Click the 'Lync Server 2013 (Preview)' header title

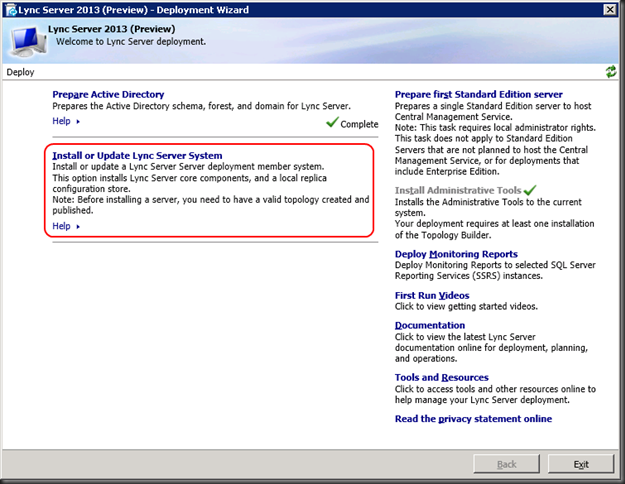112,29
